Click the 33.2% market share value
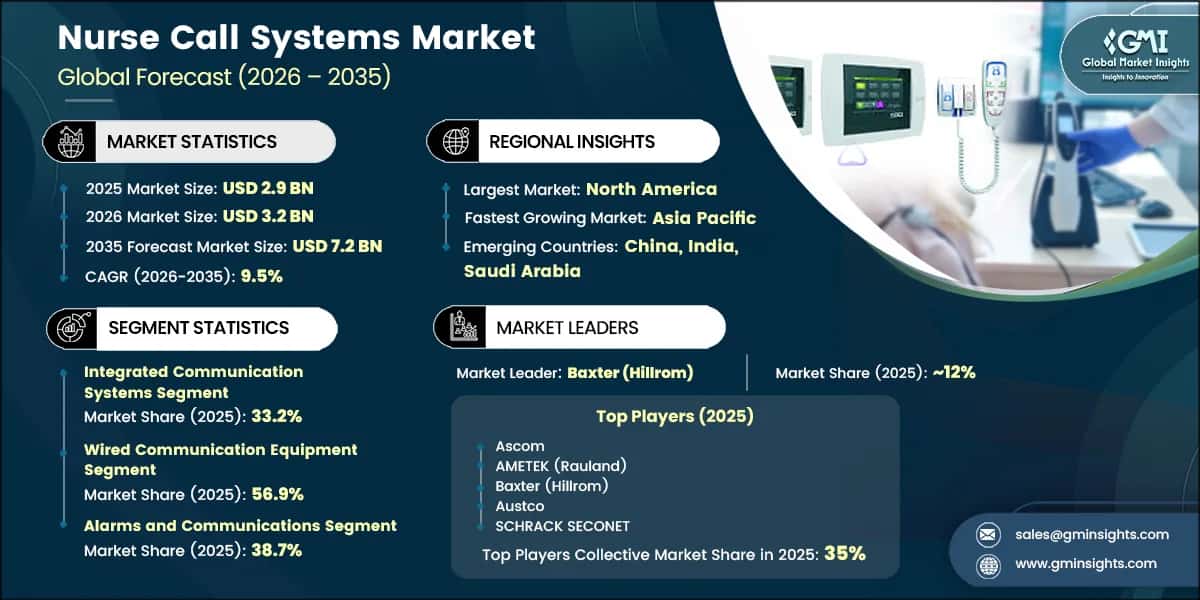This screenshot has width=1200, height=600. pos(277,416)
